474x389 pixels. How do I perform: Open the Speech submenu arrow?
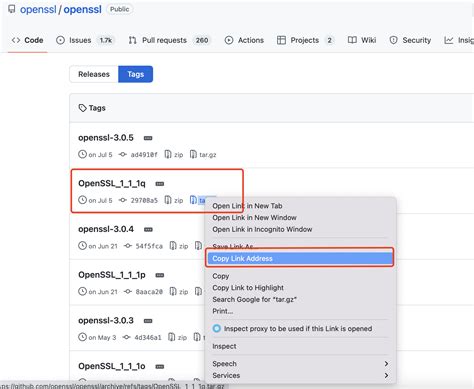[x=386, y=364]
